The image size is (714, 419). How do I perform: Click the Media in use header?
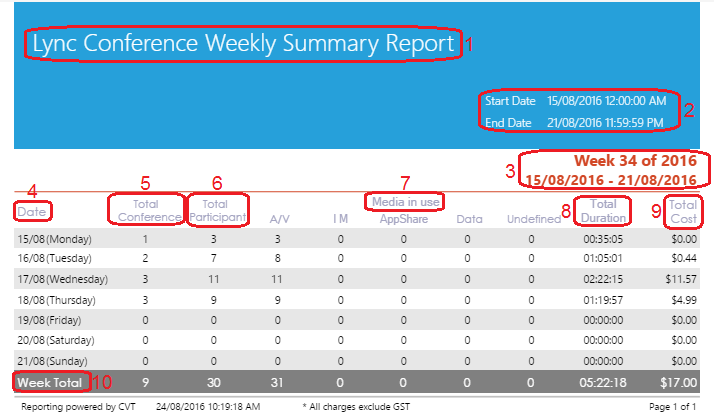tap(405, 202)
